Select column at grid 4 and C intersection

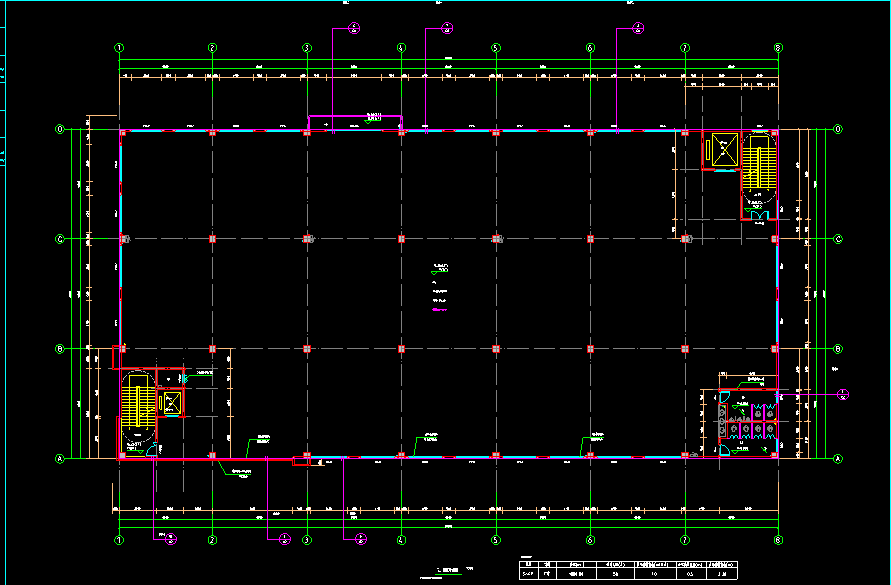(x=401, y=239)
